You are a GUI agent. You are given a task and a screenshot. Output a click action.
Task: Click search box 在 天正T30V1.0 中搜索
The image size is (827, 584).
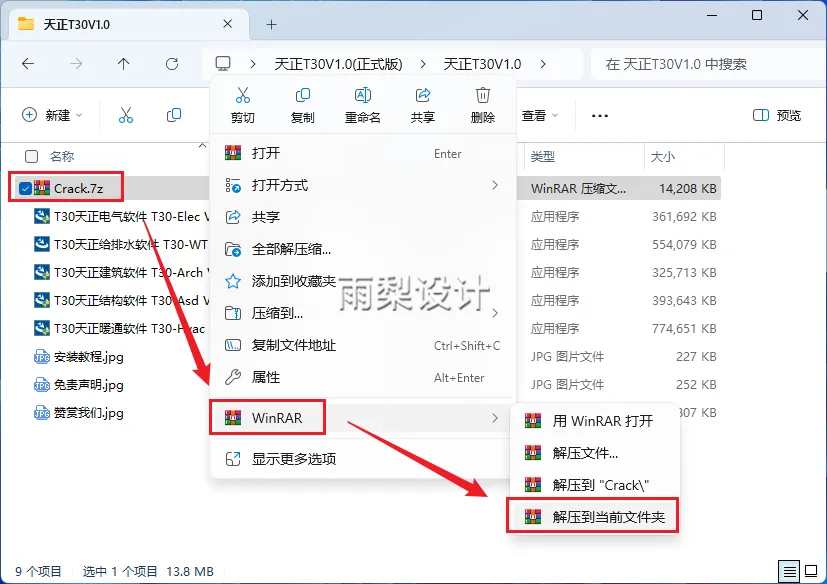pos(708,64)
